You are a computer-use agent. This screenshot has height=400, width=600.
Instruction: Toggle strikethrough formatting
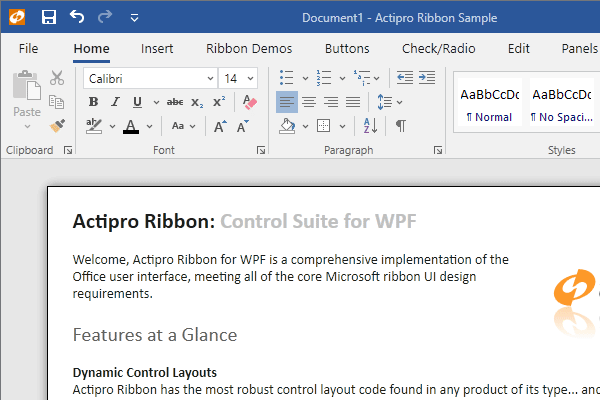[175, 102]
